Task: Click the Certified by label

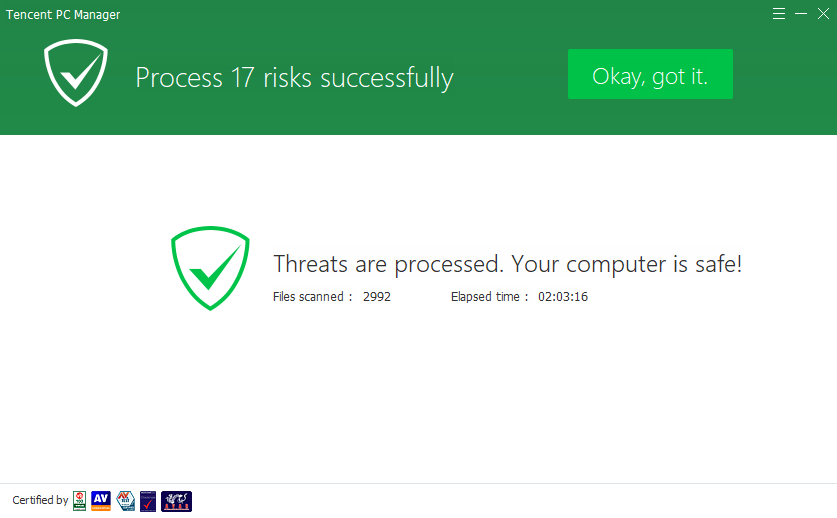Action: 40,500
